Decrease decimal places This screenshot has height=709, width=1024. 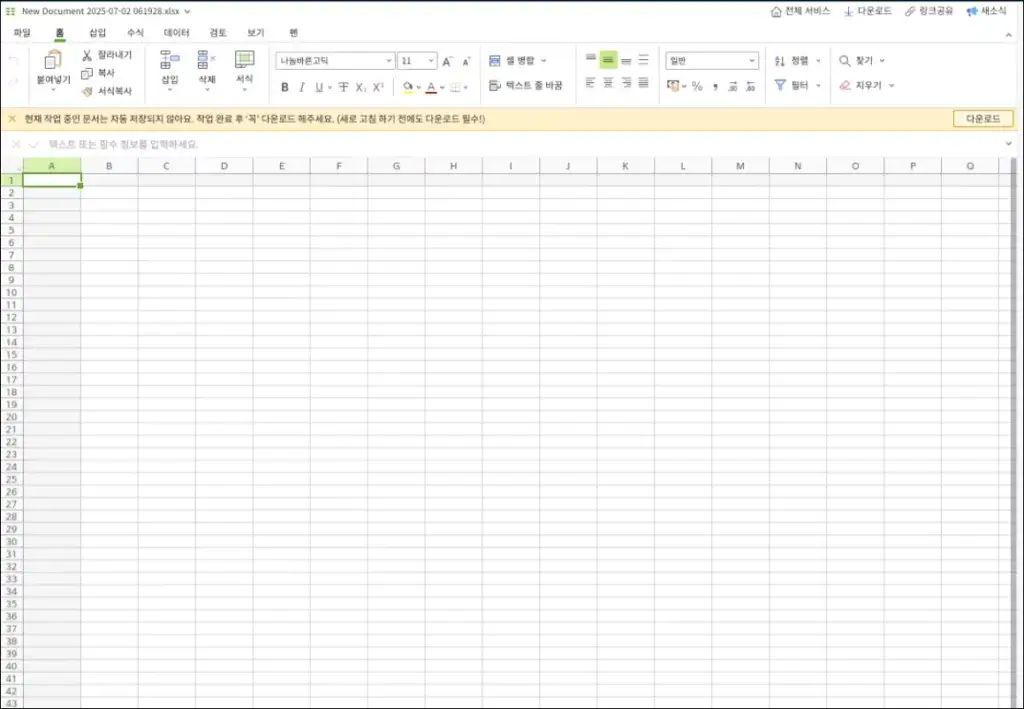click(750, 86)
